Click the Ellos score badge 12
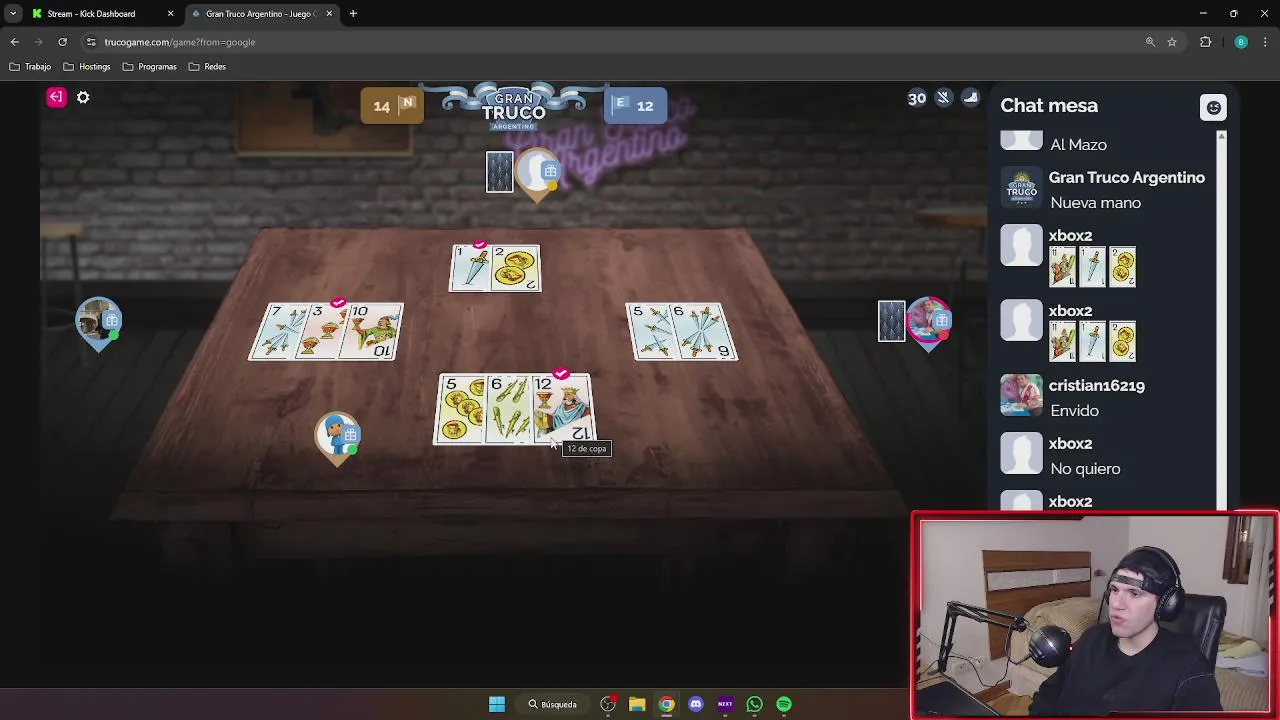Viewport: 1280px width, 720px height. click(x=635, y=106)
